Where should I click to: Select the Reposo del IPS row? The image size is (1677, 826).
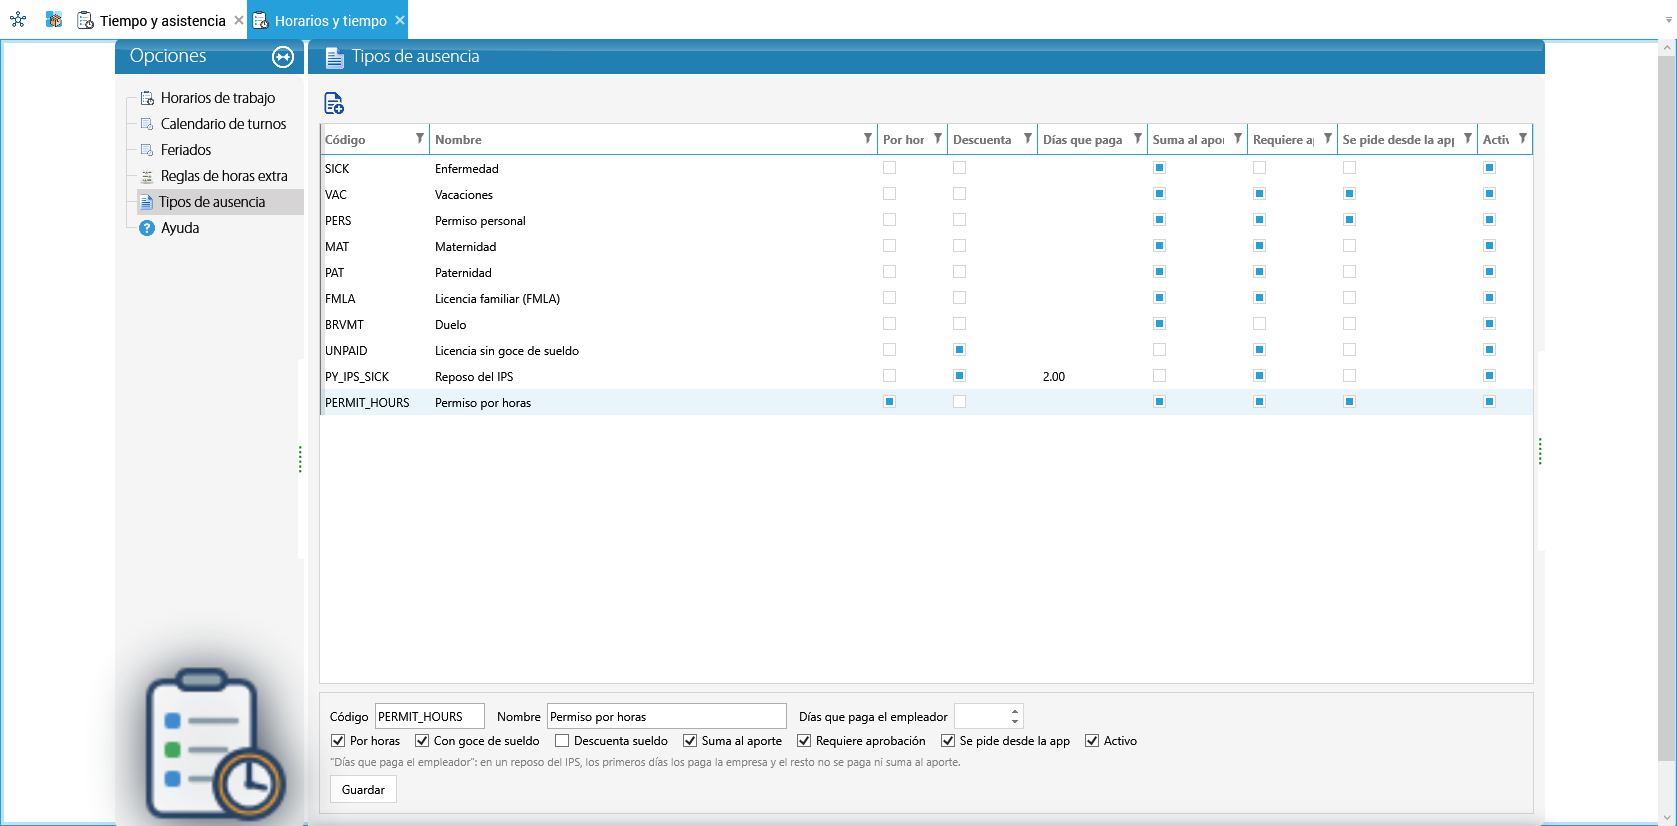926,376
